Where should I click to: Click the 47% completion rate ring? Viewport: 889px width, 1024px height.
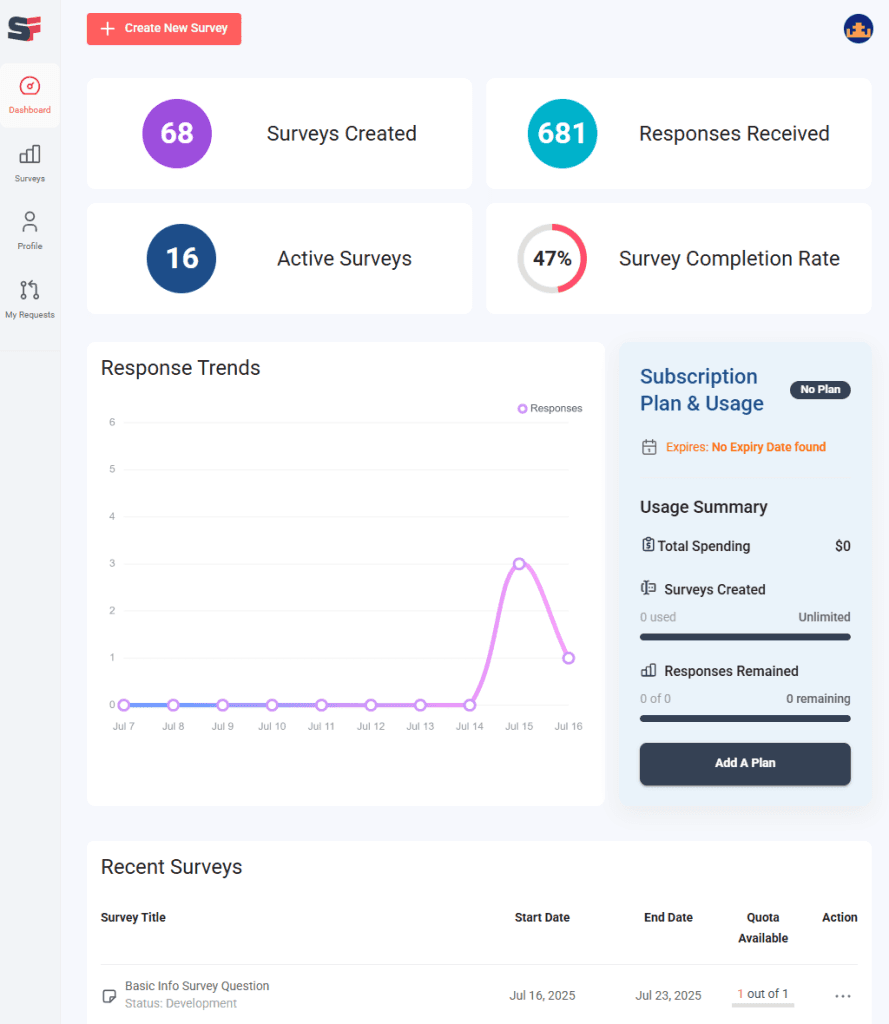(552, 259)
